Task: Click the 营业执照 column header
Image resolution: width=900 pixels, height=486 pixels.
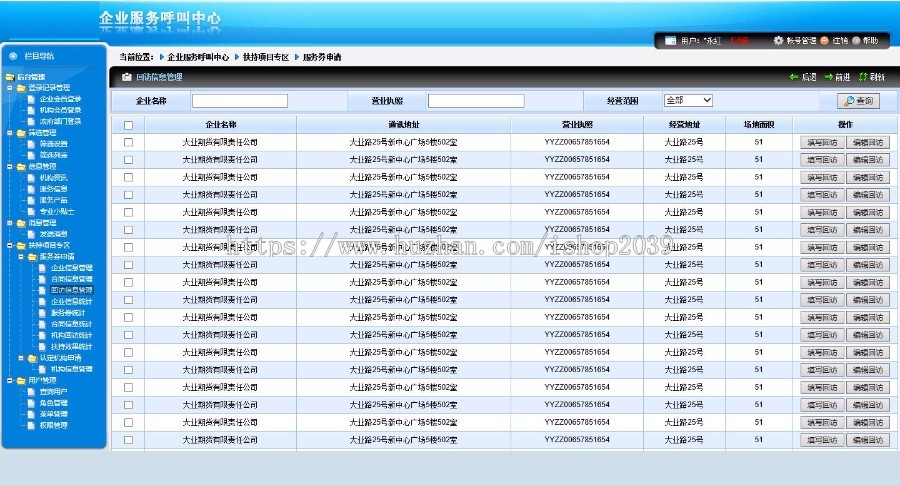Action: 577,125
